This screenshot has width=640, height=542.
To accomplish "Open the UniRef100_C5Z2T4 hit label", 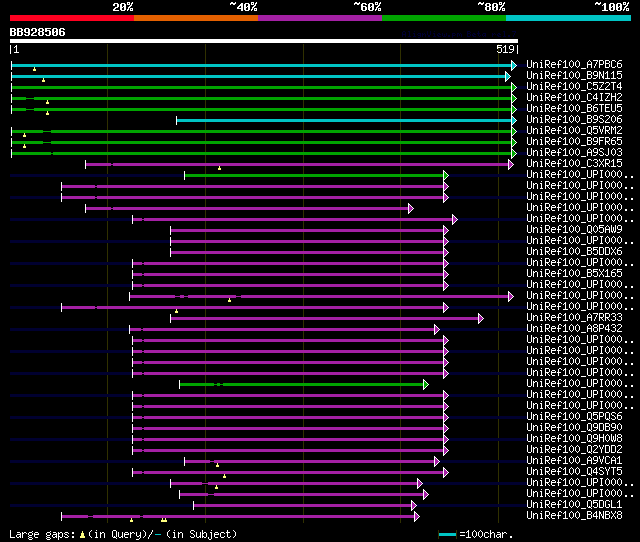I will point(574,87).
